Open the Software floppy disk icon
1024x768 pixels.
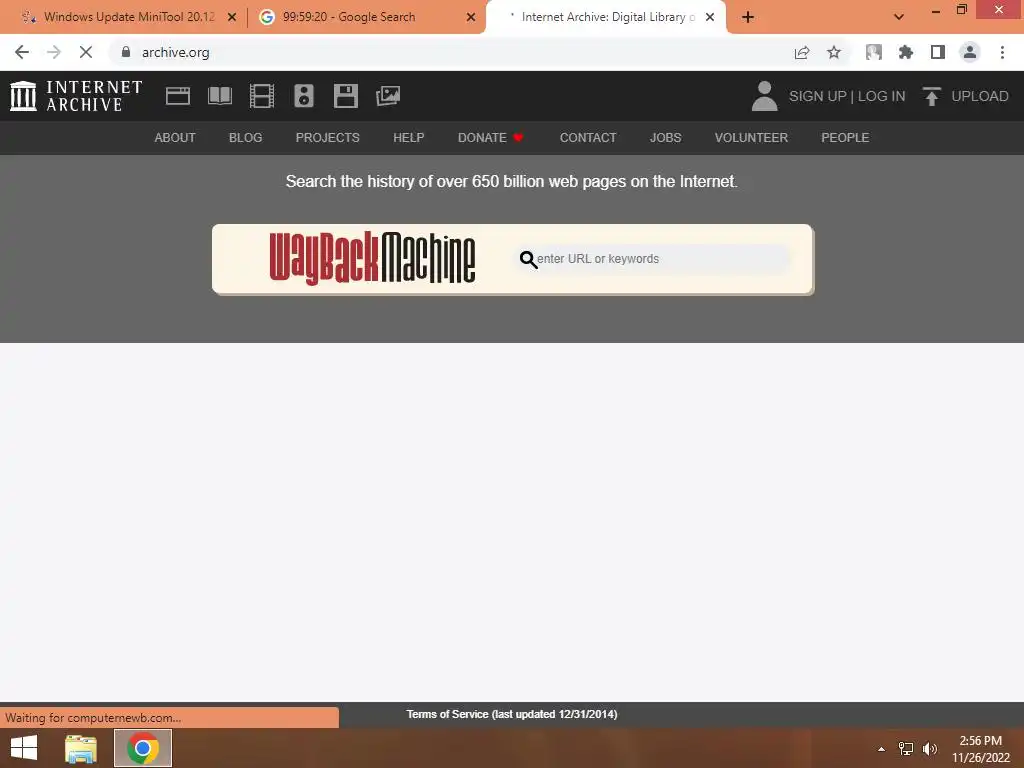tap(345, 96)
